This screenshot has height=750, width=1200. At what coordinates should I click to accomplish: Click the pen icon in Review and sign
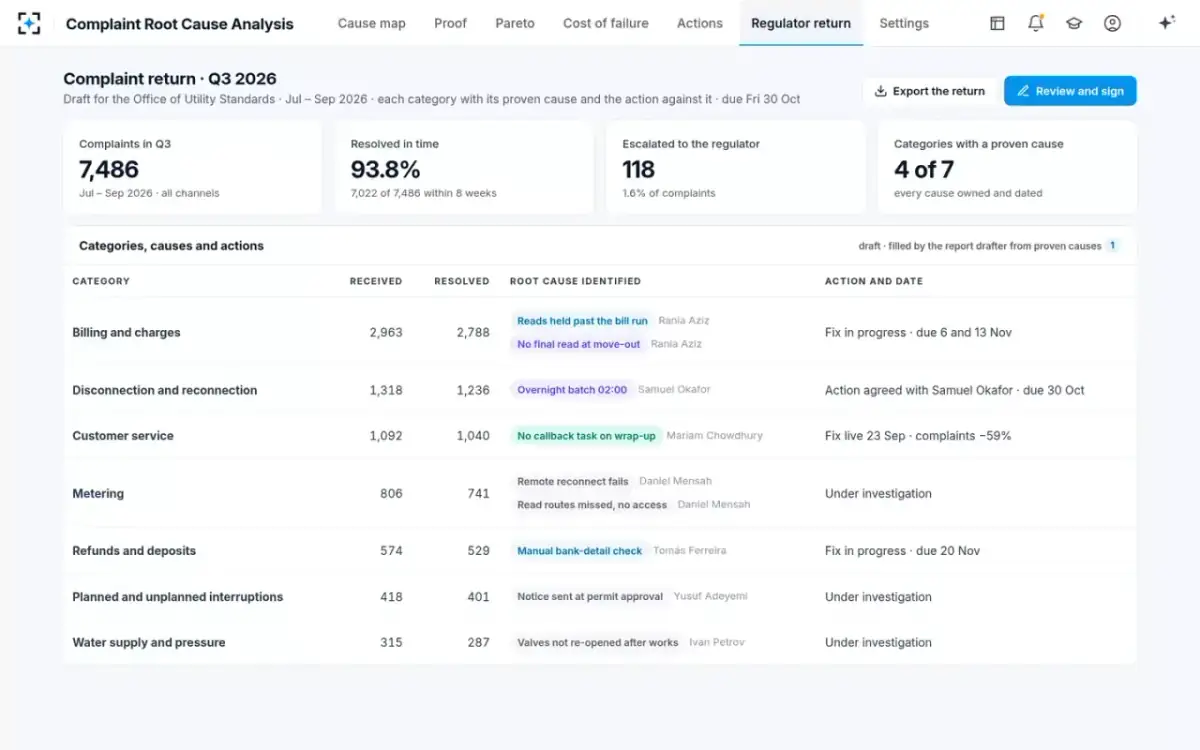pyautogui.click(x=1023, y=91)
